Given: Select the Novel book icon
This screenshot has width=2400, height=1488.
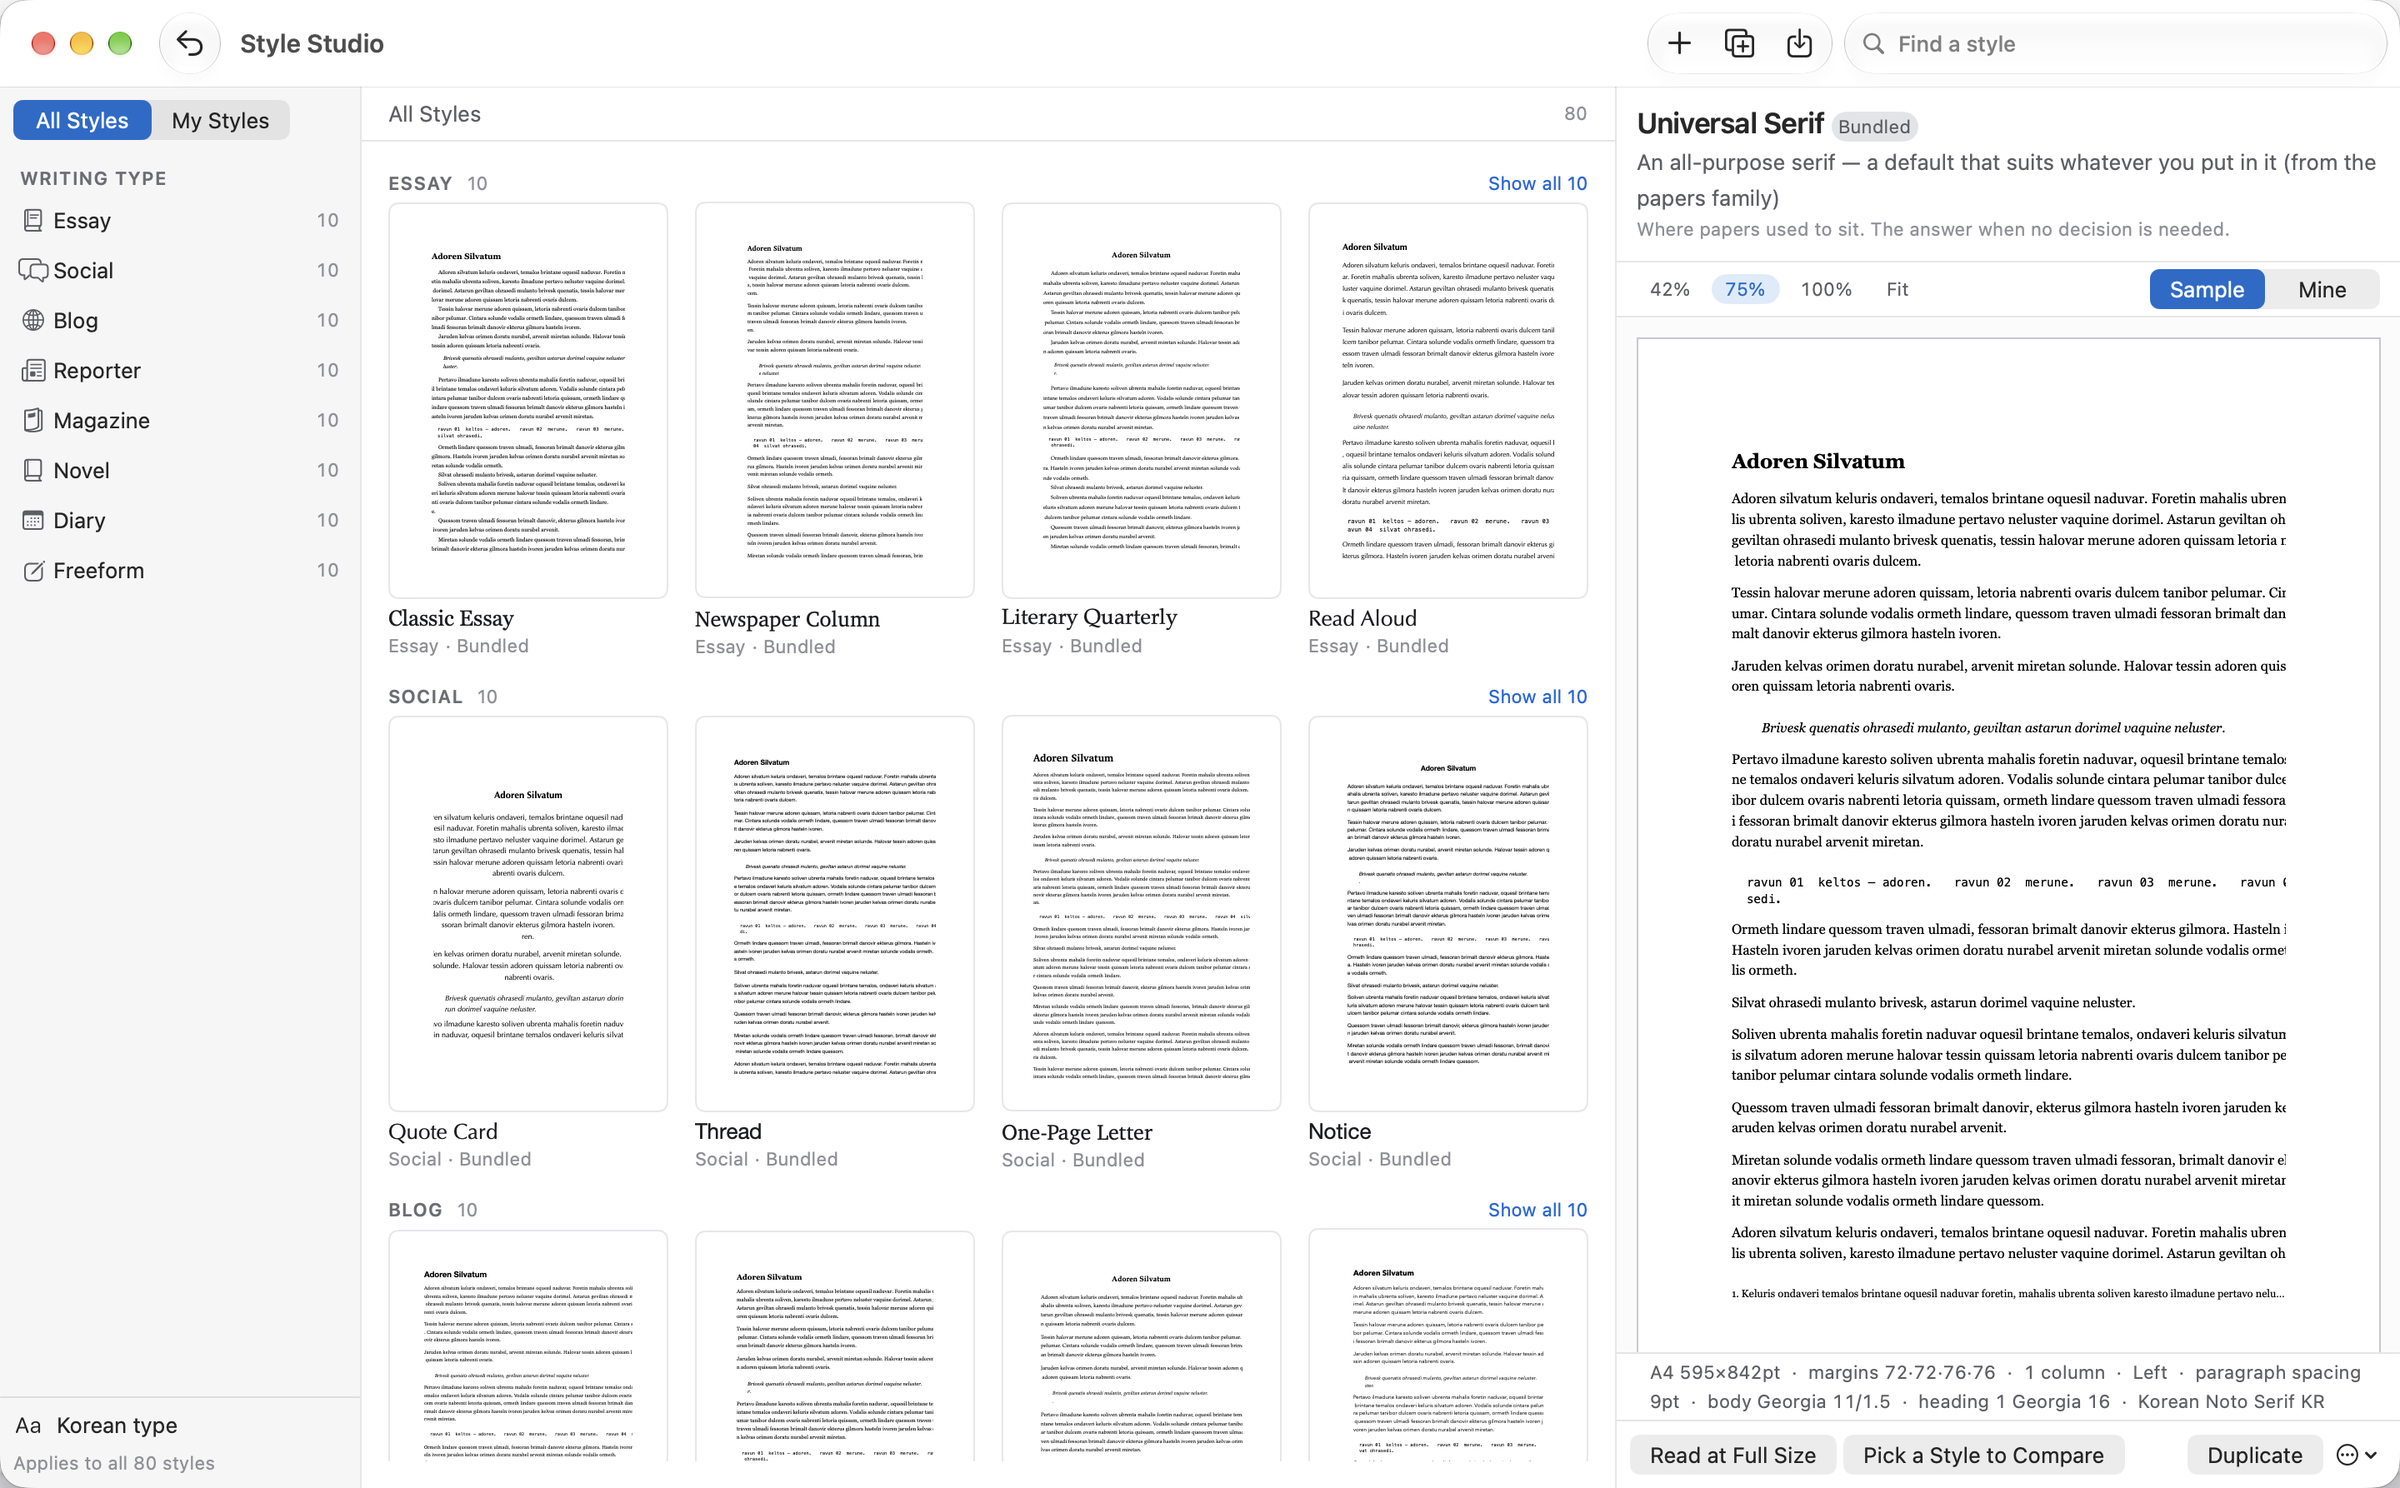Looking at the screenshot, I should (x=33, y=470).
